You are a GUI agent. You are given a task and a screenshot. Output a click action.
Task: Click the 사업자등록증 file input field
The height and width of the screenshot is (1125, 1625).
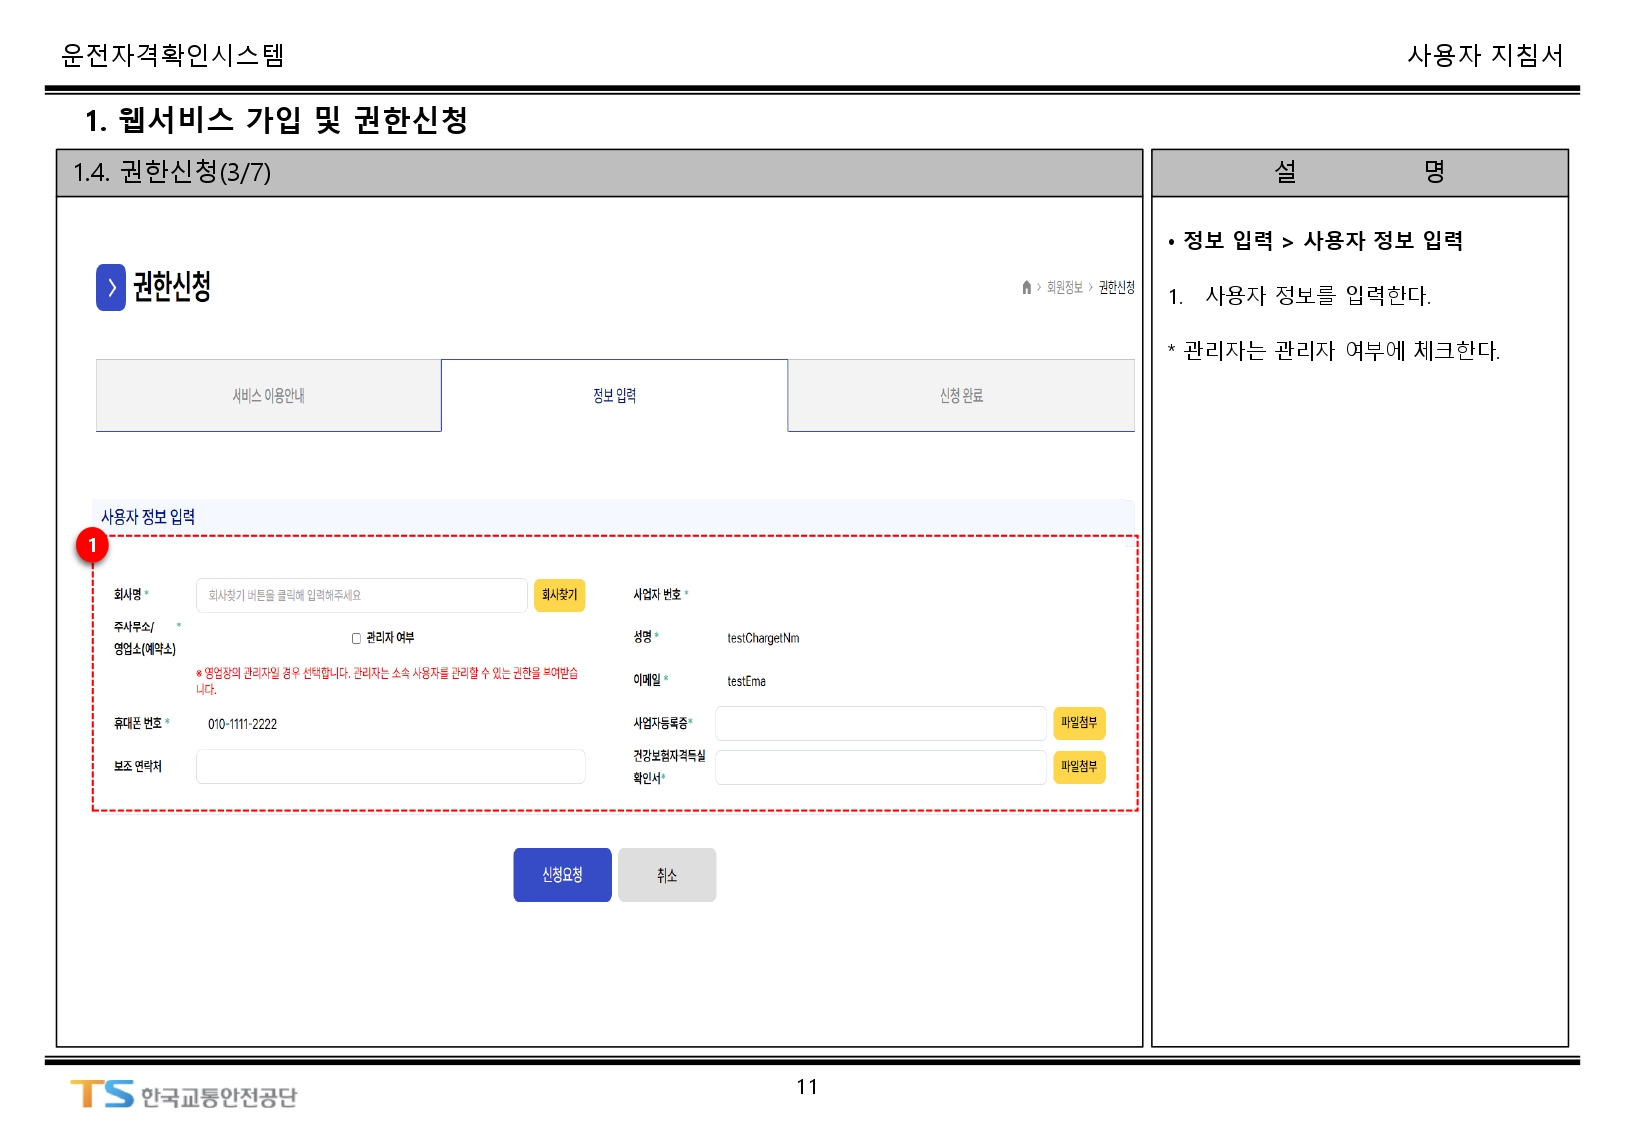880,723
